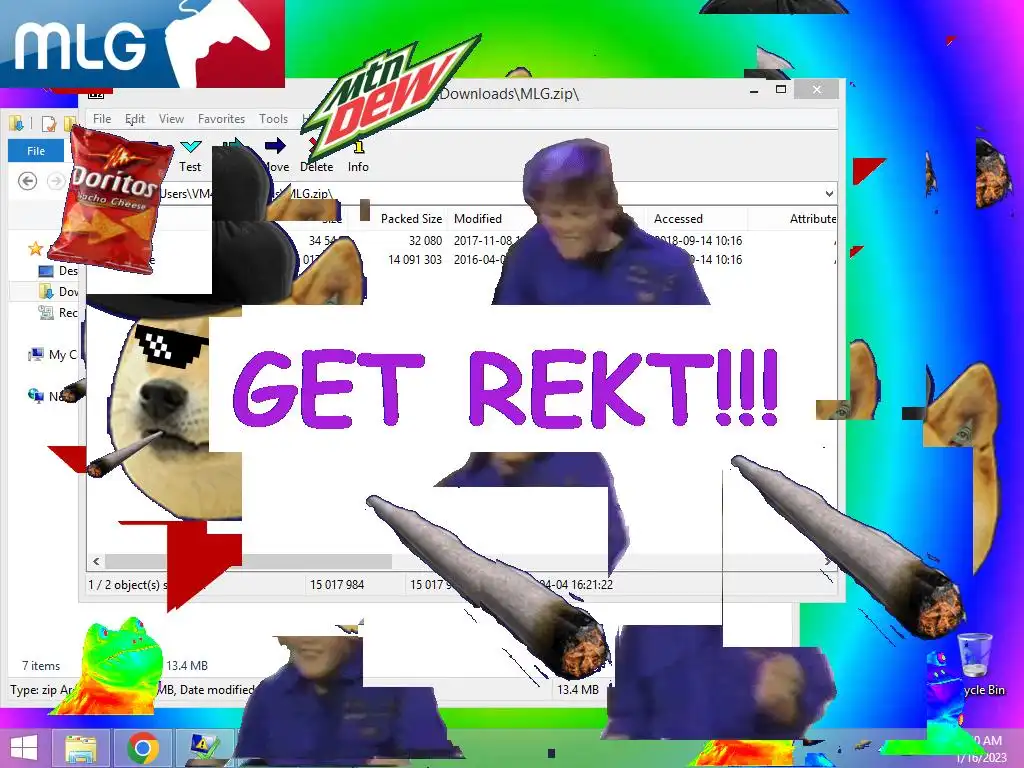Image resolution: width=1024 pixels, height=768 pixels.
Task: Open the Favorites menu in 7-Zip
Action: (221, 119)
